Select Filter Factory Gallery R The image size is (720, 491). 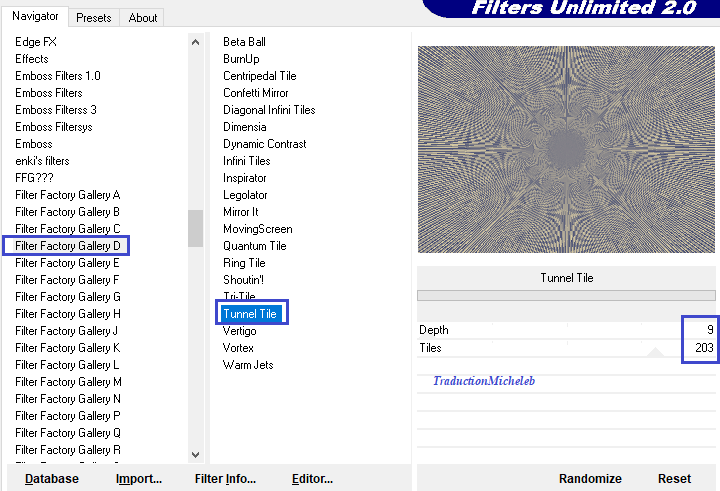click(68, 450)
